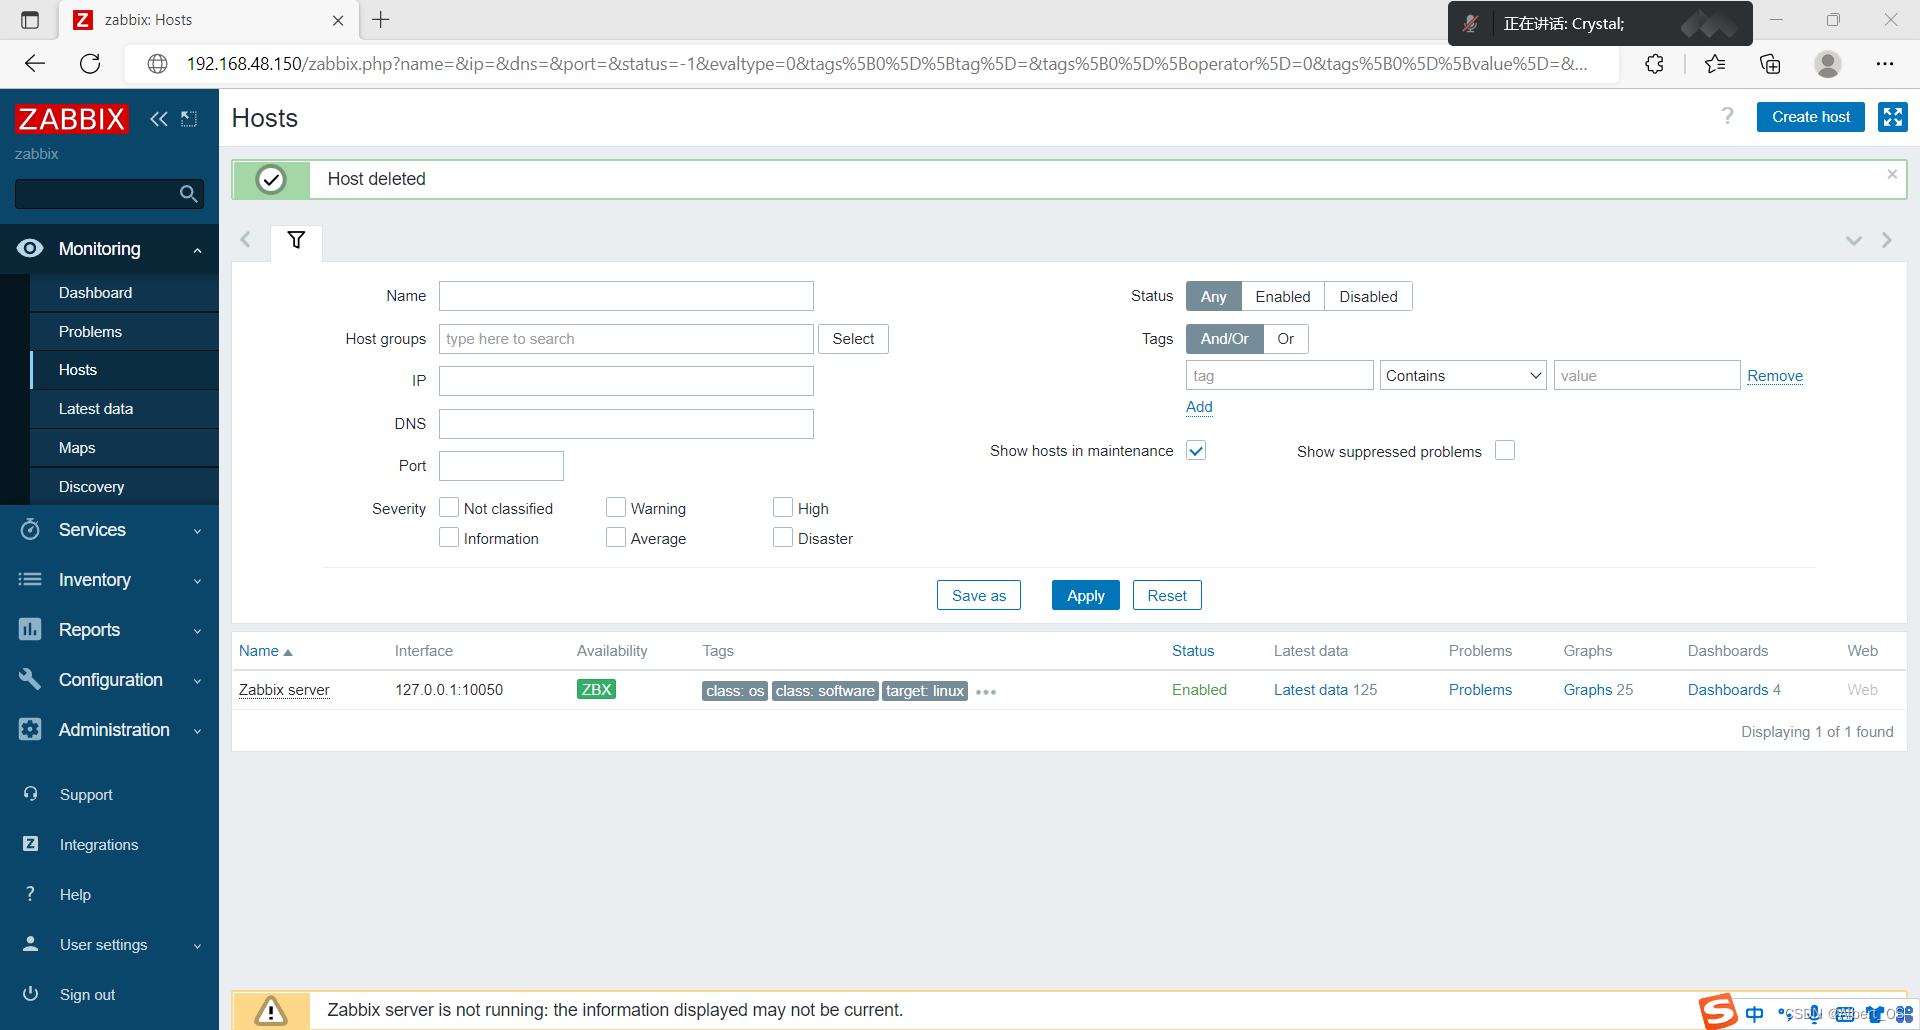Click the Save as filter button
Viewport: 1920px width, 1030px height.
[978, 595]
